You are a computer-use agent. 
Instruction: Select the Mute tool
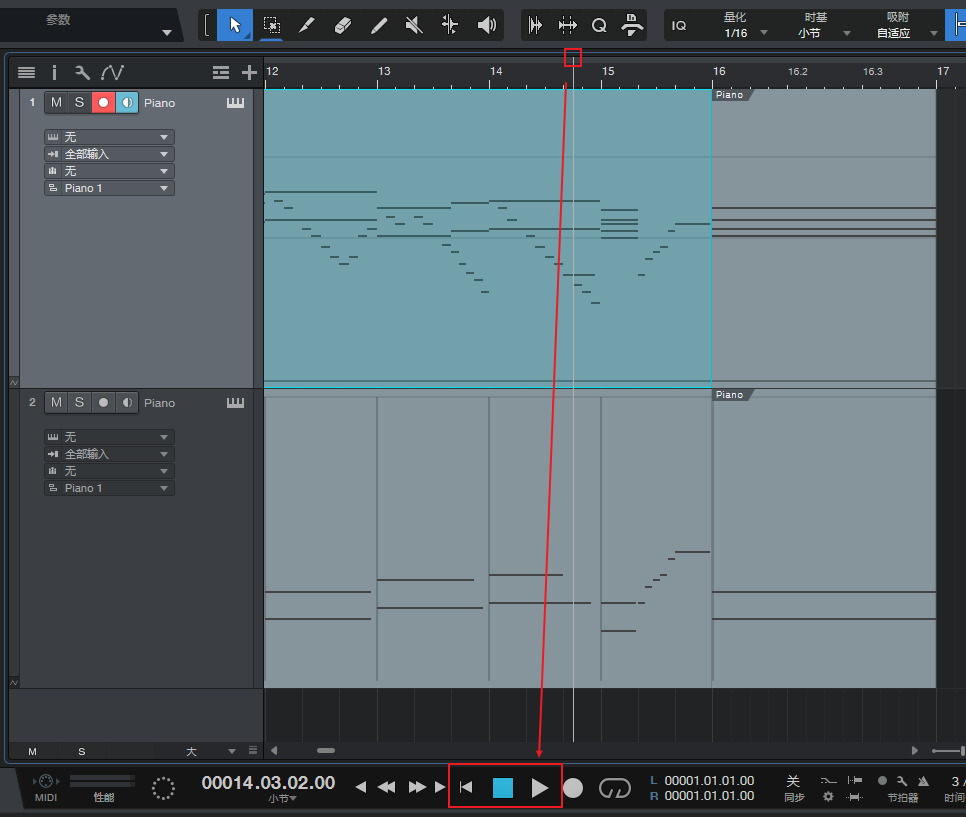click(414, 25)
